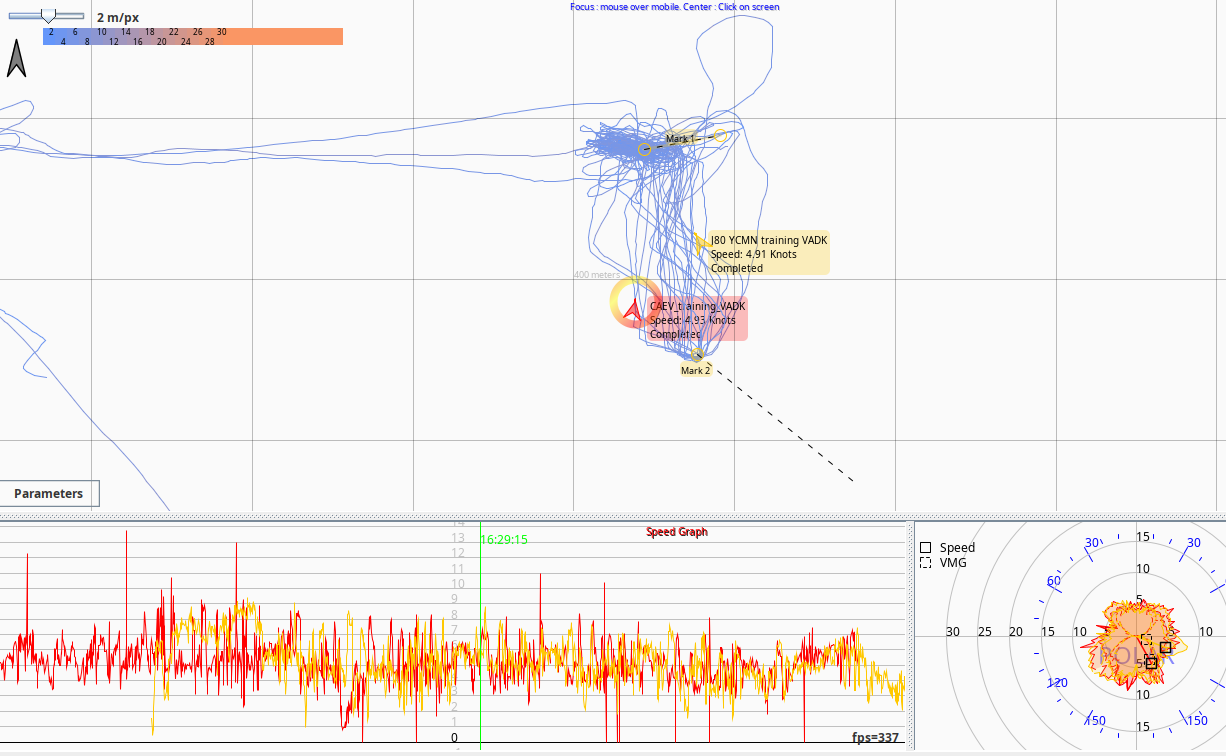Open the Parameters panel
The image size is (1226, 756).
[49, 493]
